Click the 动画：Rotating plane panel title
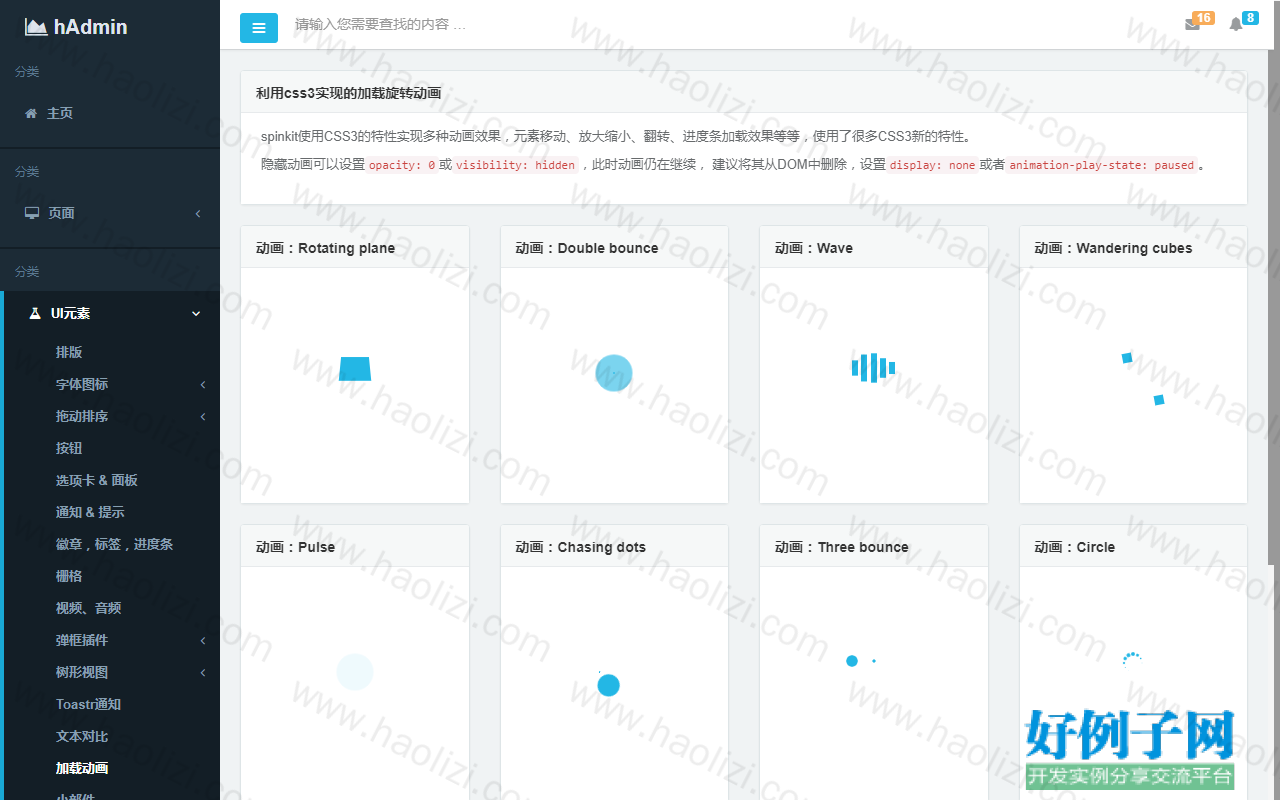Screen dimensions: 1280x800 [x=325, y=248]
